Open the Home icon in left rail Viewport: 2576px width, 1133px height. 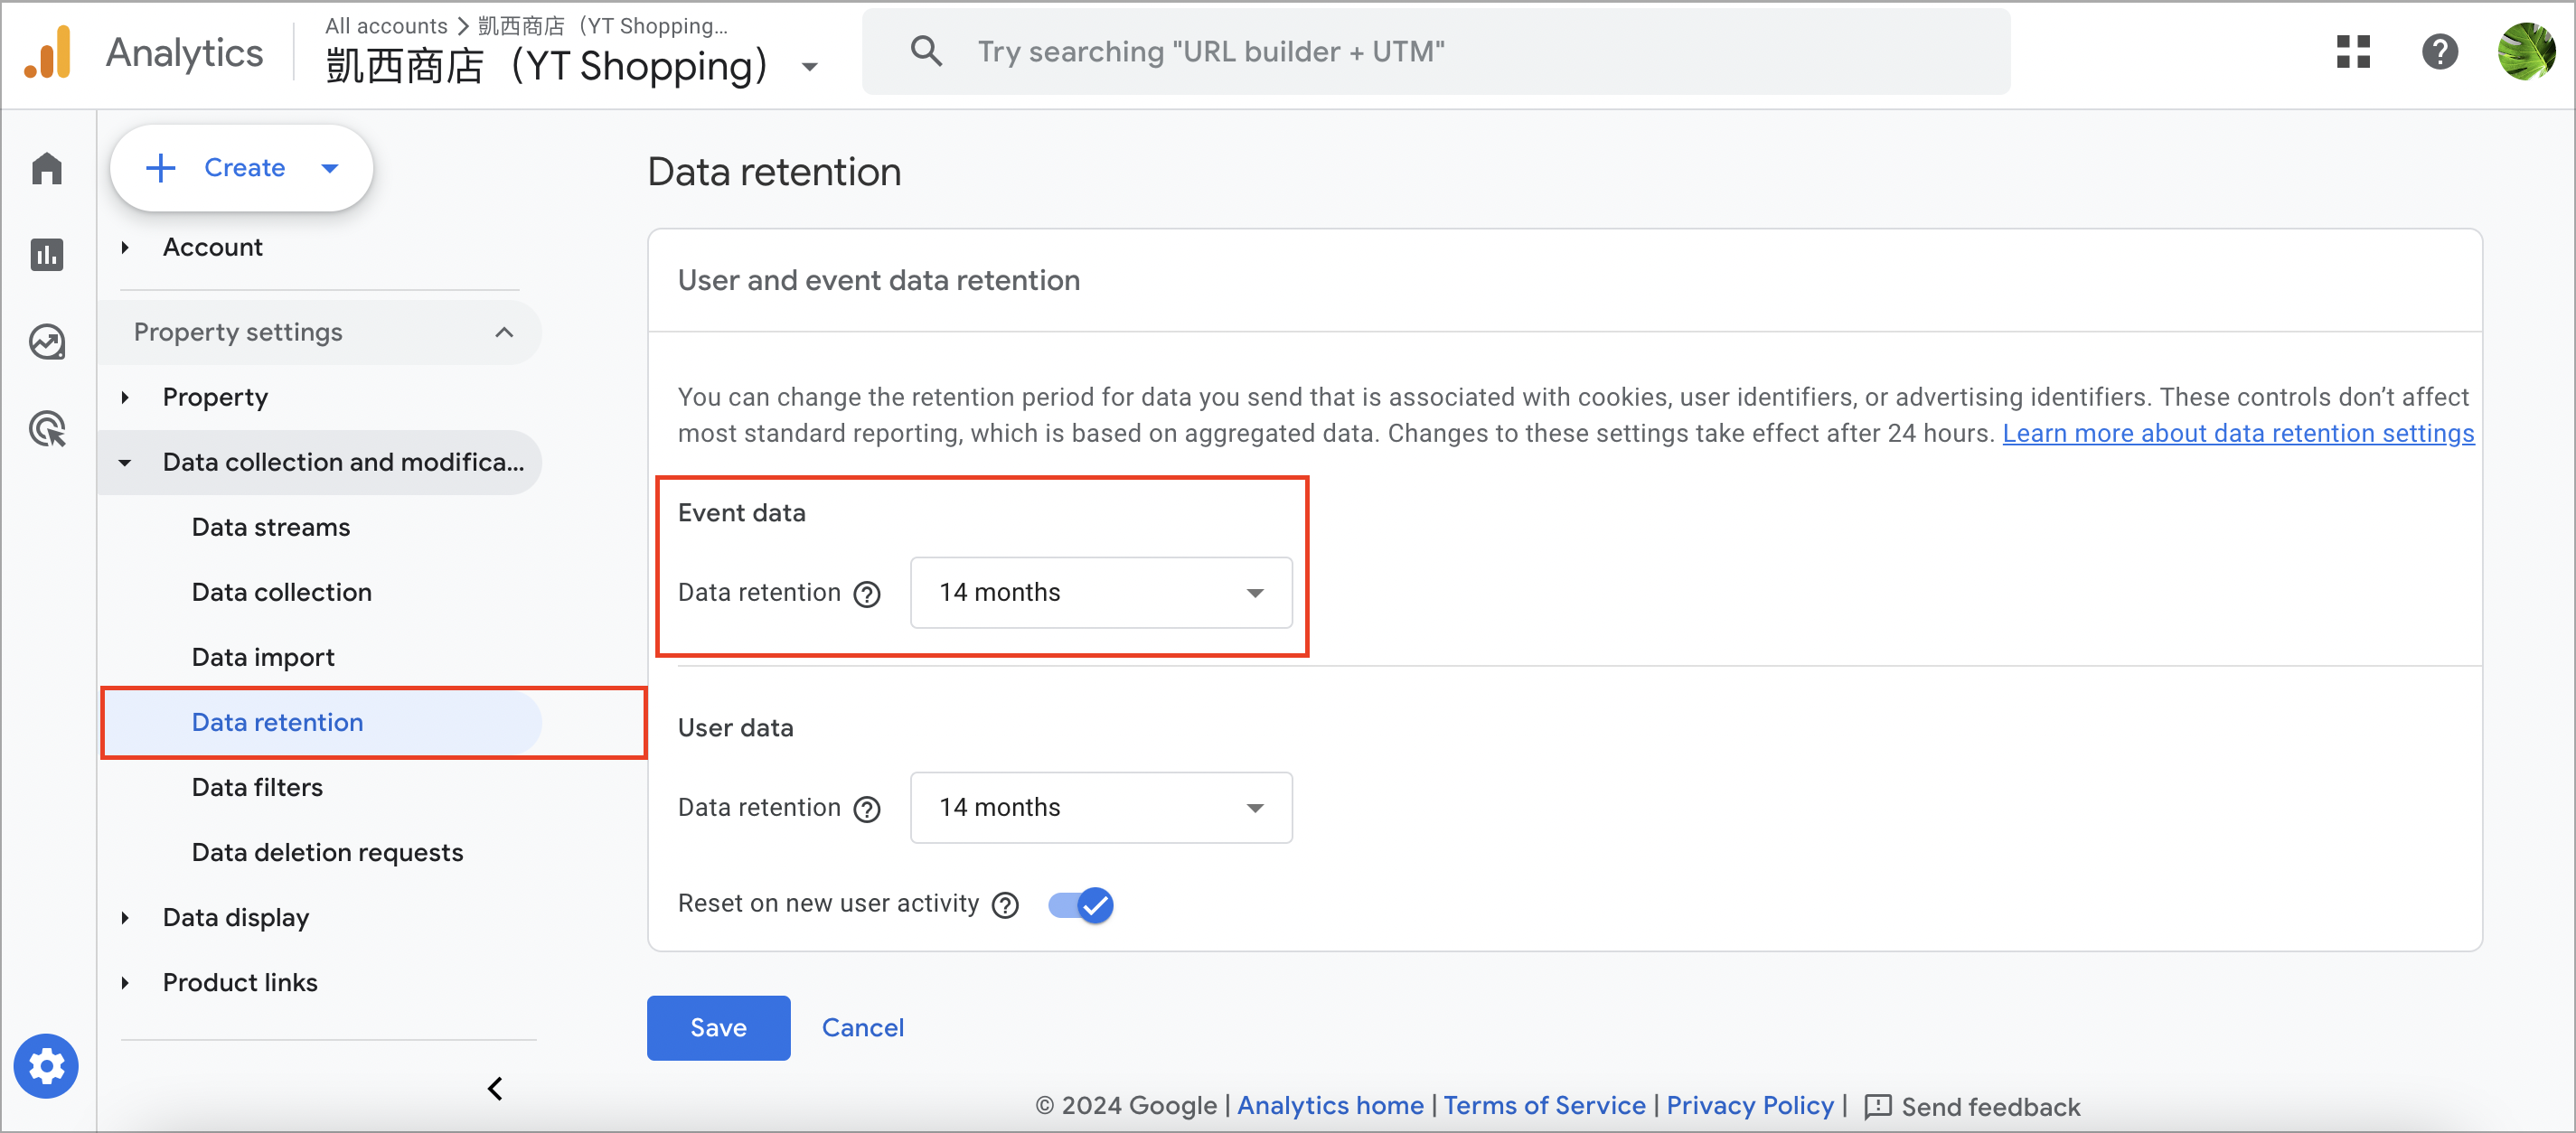(x=47, y=167)
